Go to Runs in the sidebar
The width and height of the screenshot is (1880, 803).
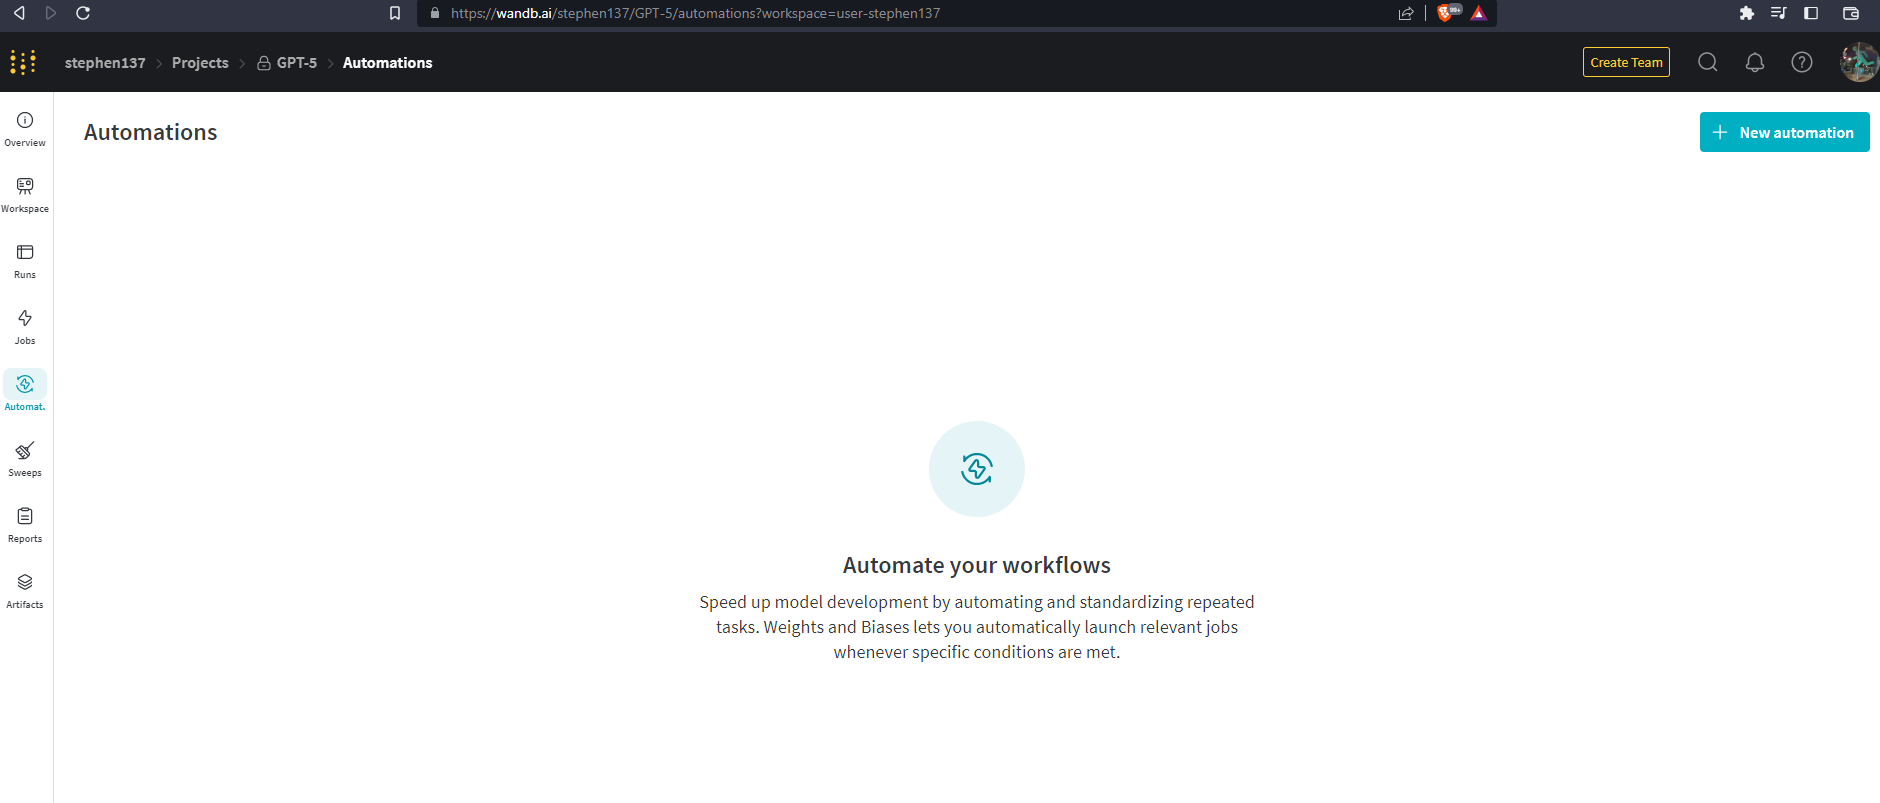(x=25, y=261)
